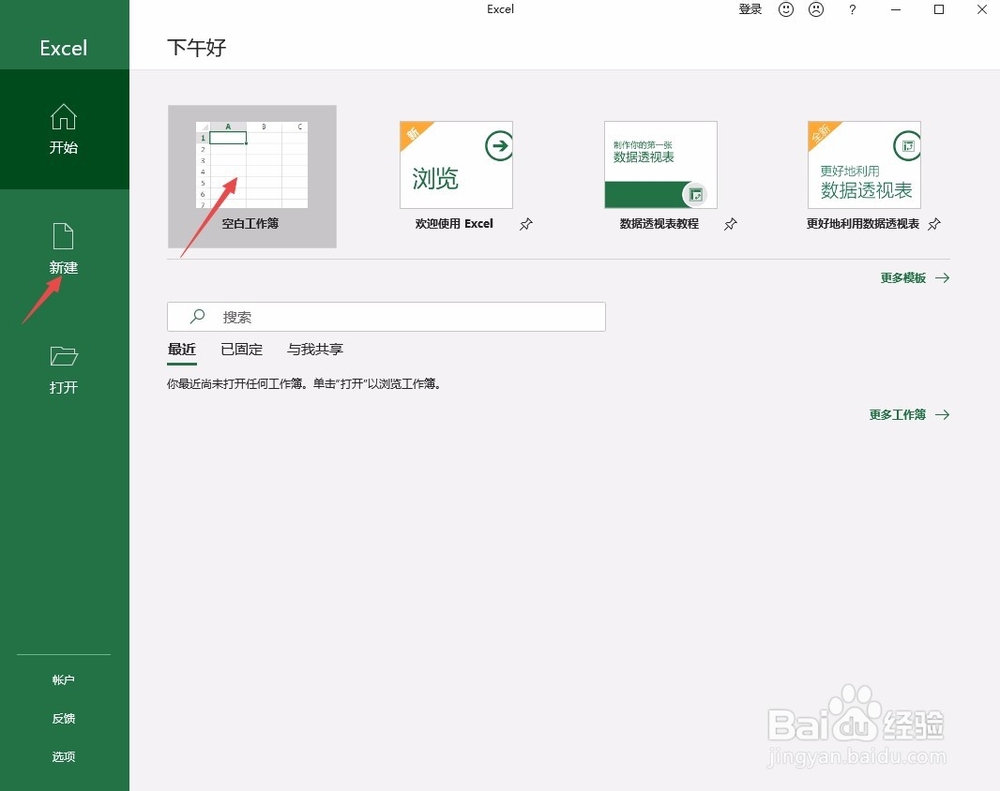1000x791 pixels.
Task: Open the 数据透视表教程 template thumbnail
Action: [x=661, y=165]
